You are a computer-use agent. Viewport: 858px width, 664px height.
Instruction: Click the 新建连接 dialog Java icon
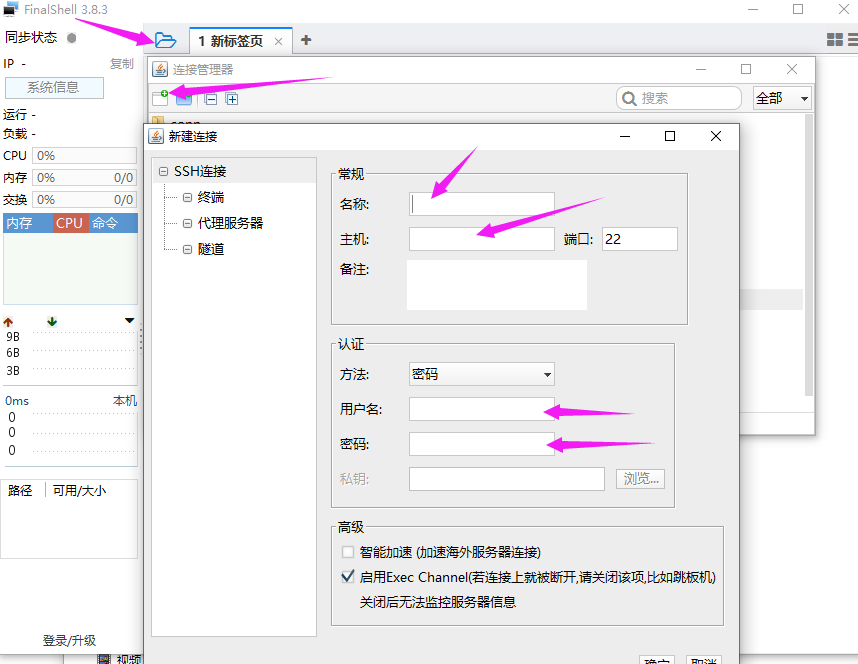pos(156,136)
